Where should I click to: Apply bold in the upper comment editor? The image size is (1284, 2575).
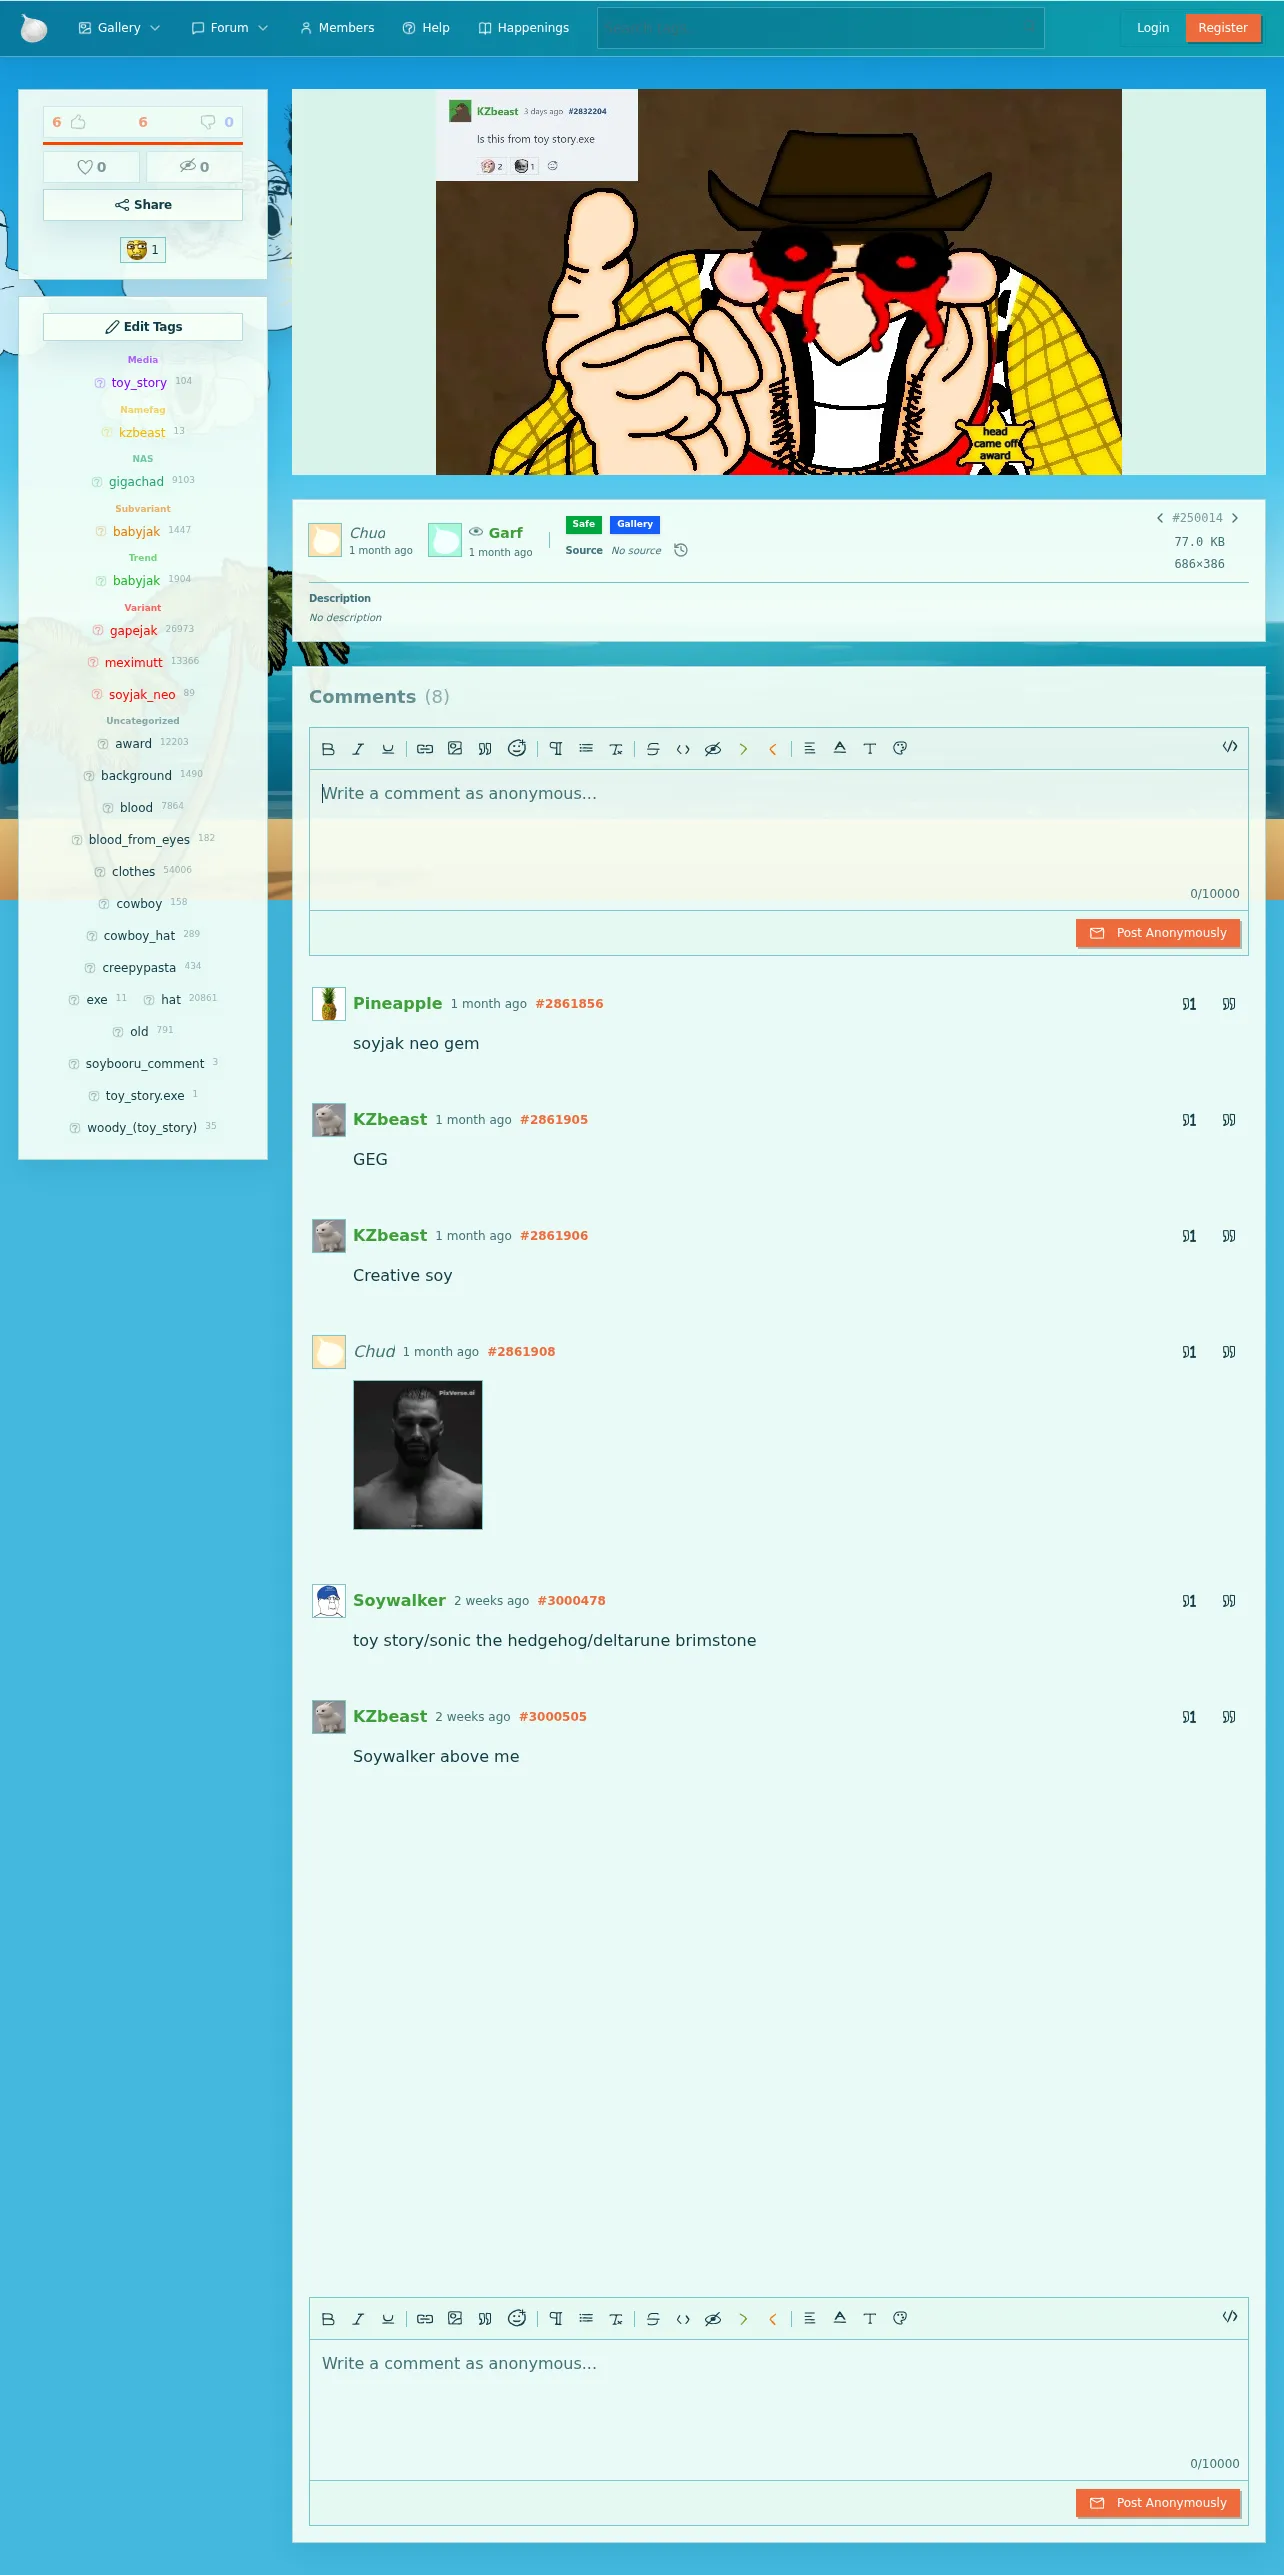tap(328, 749)
